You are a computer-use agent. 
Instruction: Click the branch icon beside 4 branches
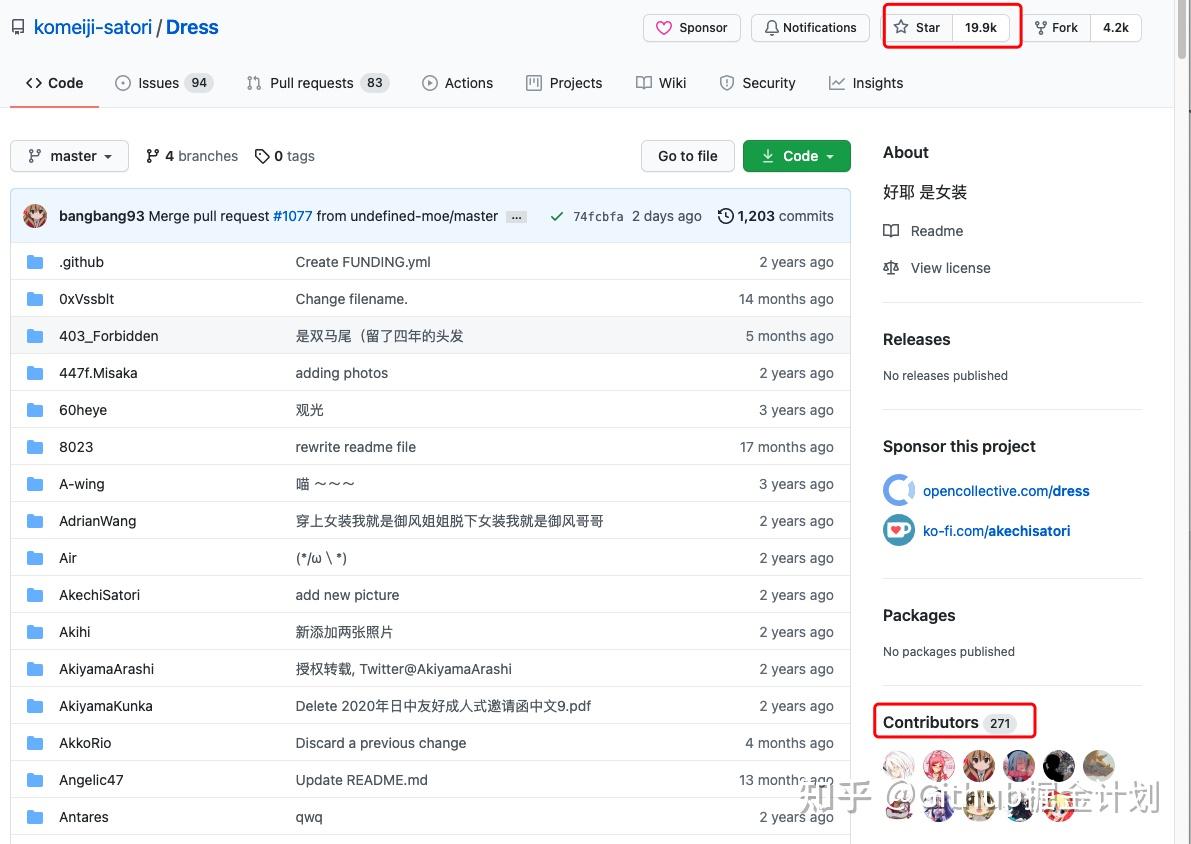[x=154, y=156]
